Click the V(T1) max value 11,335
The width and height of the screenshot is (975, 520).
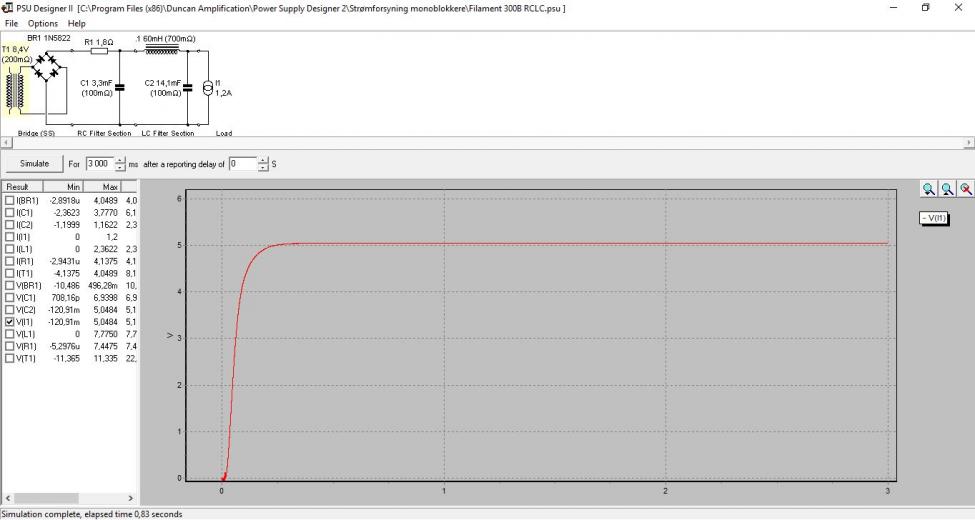coord(106,358)
